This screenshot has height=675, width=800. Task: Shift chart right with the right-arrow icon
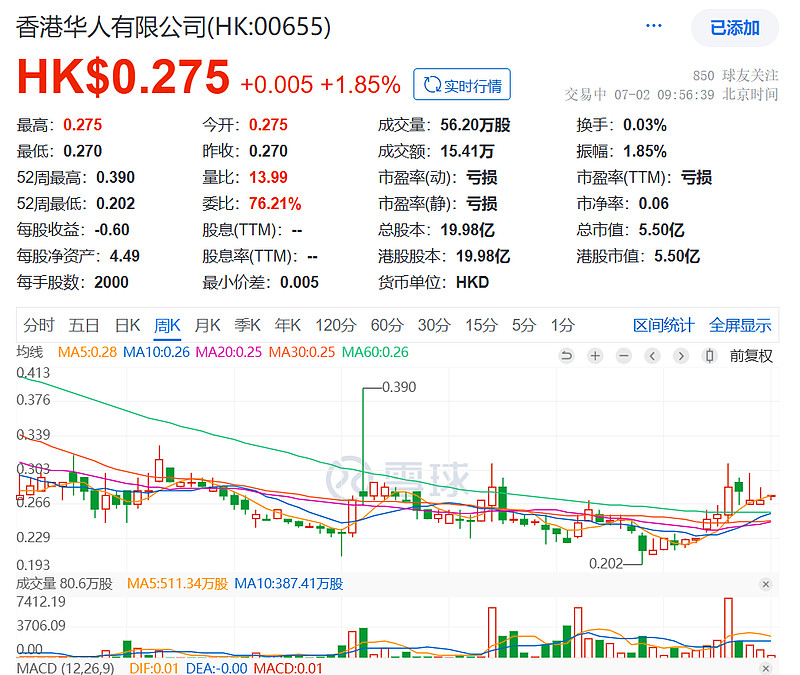click(x=681, y=355)
